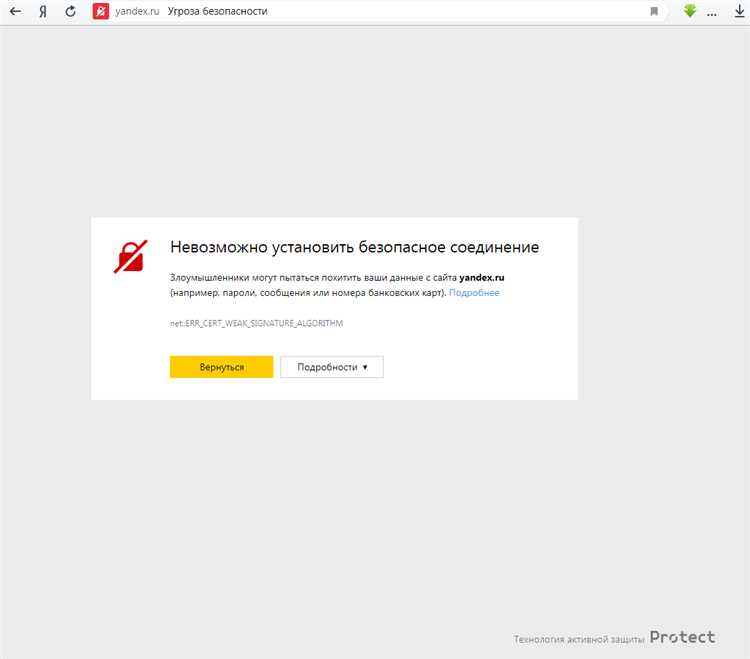Open the Downloads panel icon at far right
The height and width of the screenshot is (659, 750).
point(739,11)
